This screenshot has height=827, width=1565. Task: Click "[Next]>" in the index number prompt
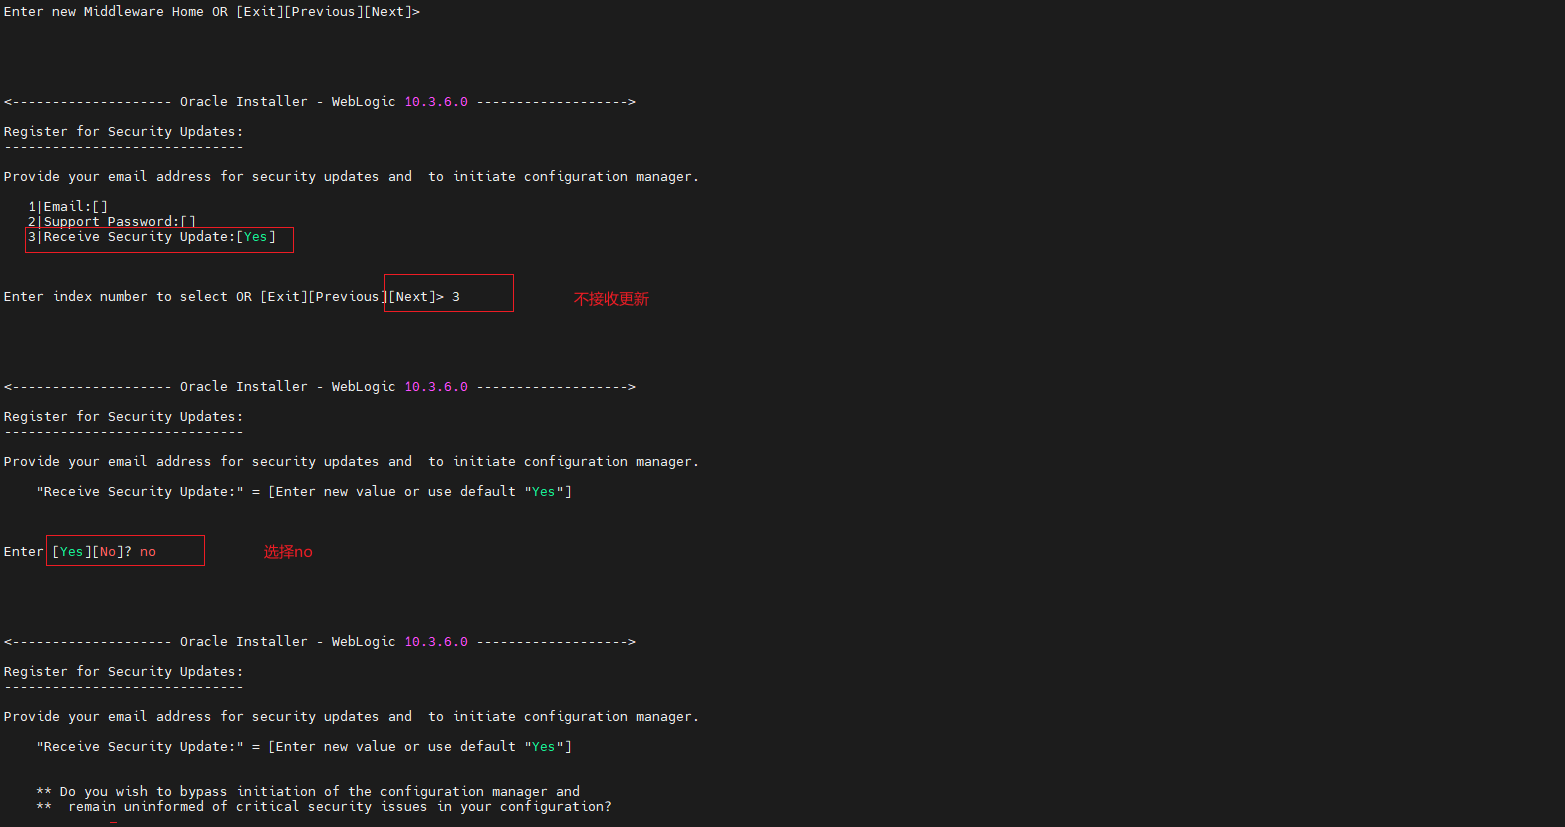[x=416, y=297]
